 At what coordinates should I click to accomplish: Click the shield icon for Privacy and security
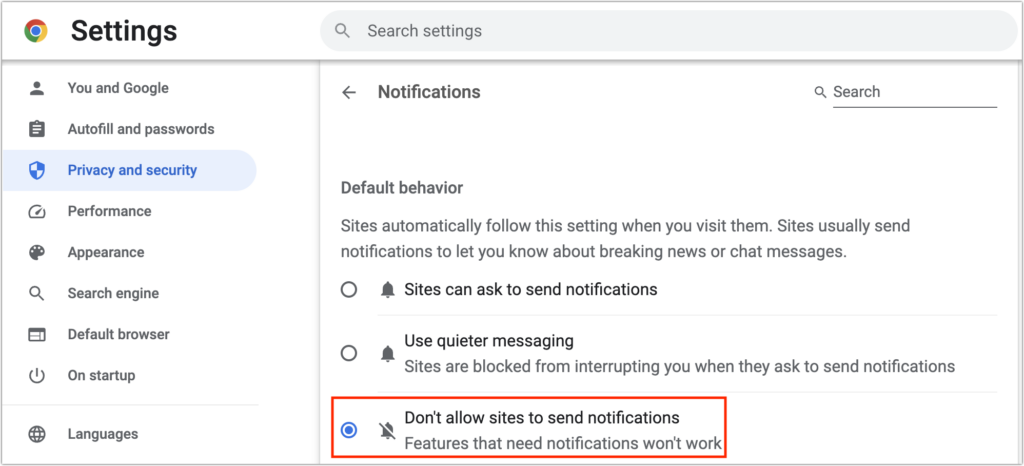pos(37,170)
